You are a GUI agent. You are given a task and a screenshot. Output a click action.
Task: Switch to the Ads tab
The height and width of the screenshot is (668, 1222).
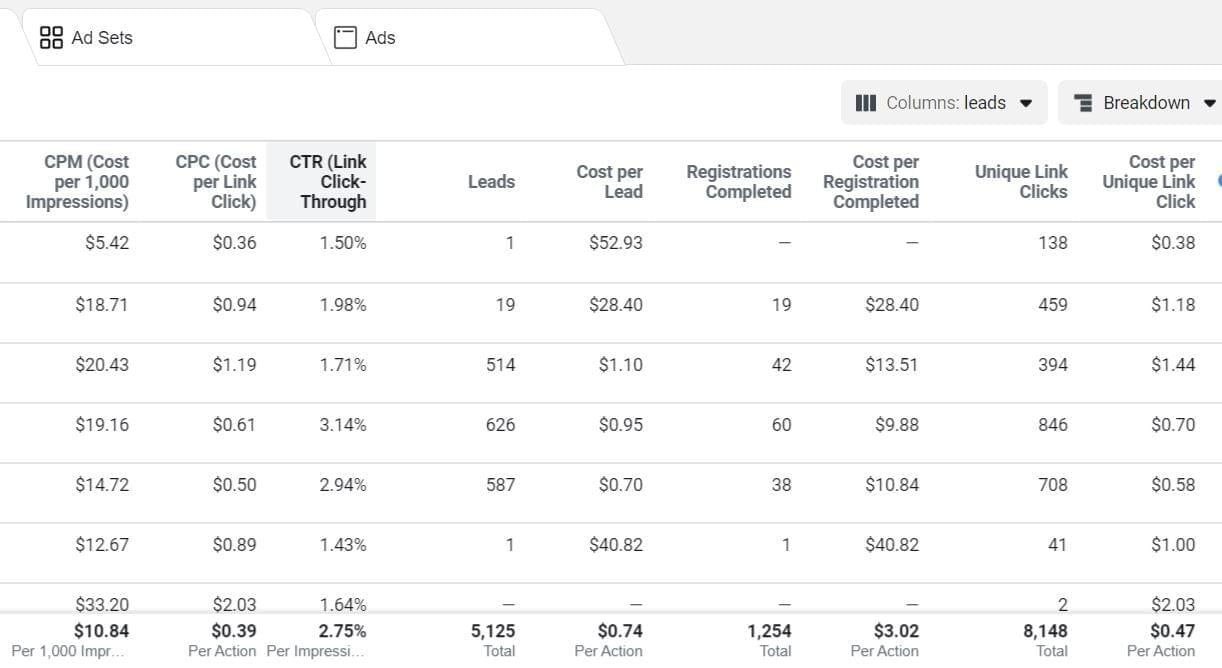tap(379, 38)
